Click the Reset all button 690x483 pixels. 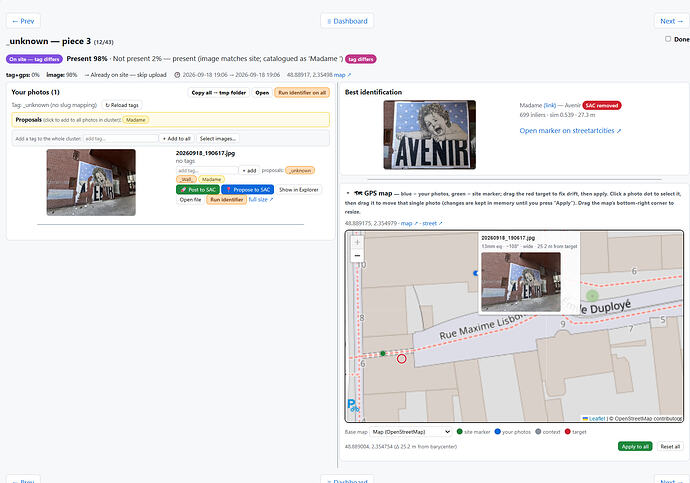point(670,446)
